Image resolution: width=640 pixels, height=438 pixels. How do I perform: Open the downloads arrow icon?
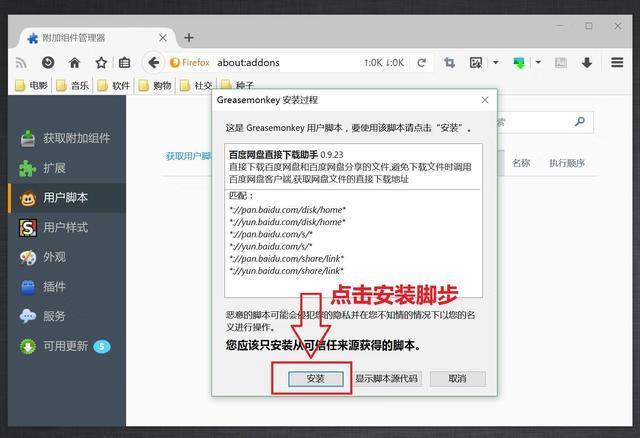(587, 62)
